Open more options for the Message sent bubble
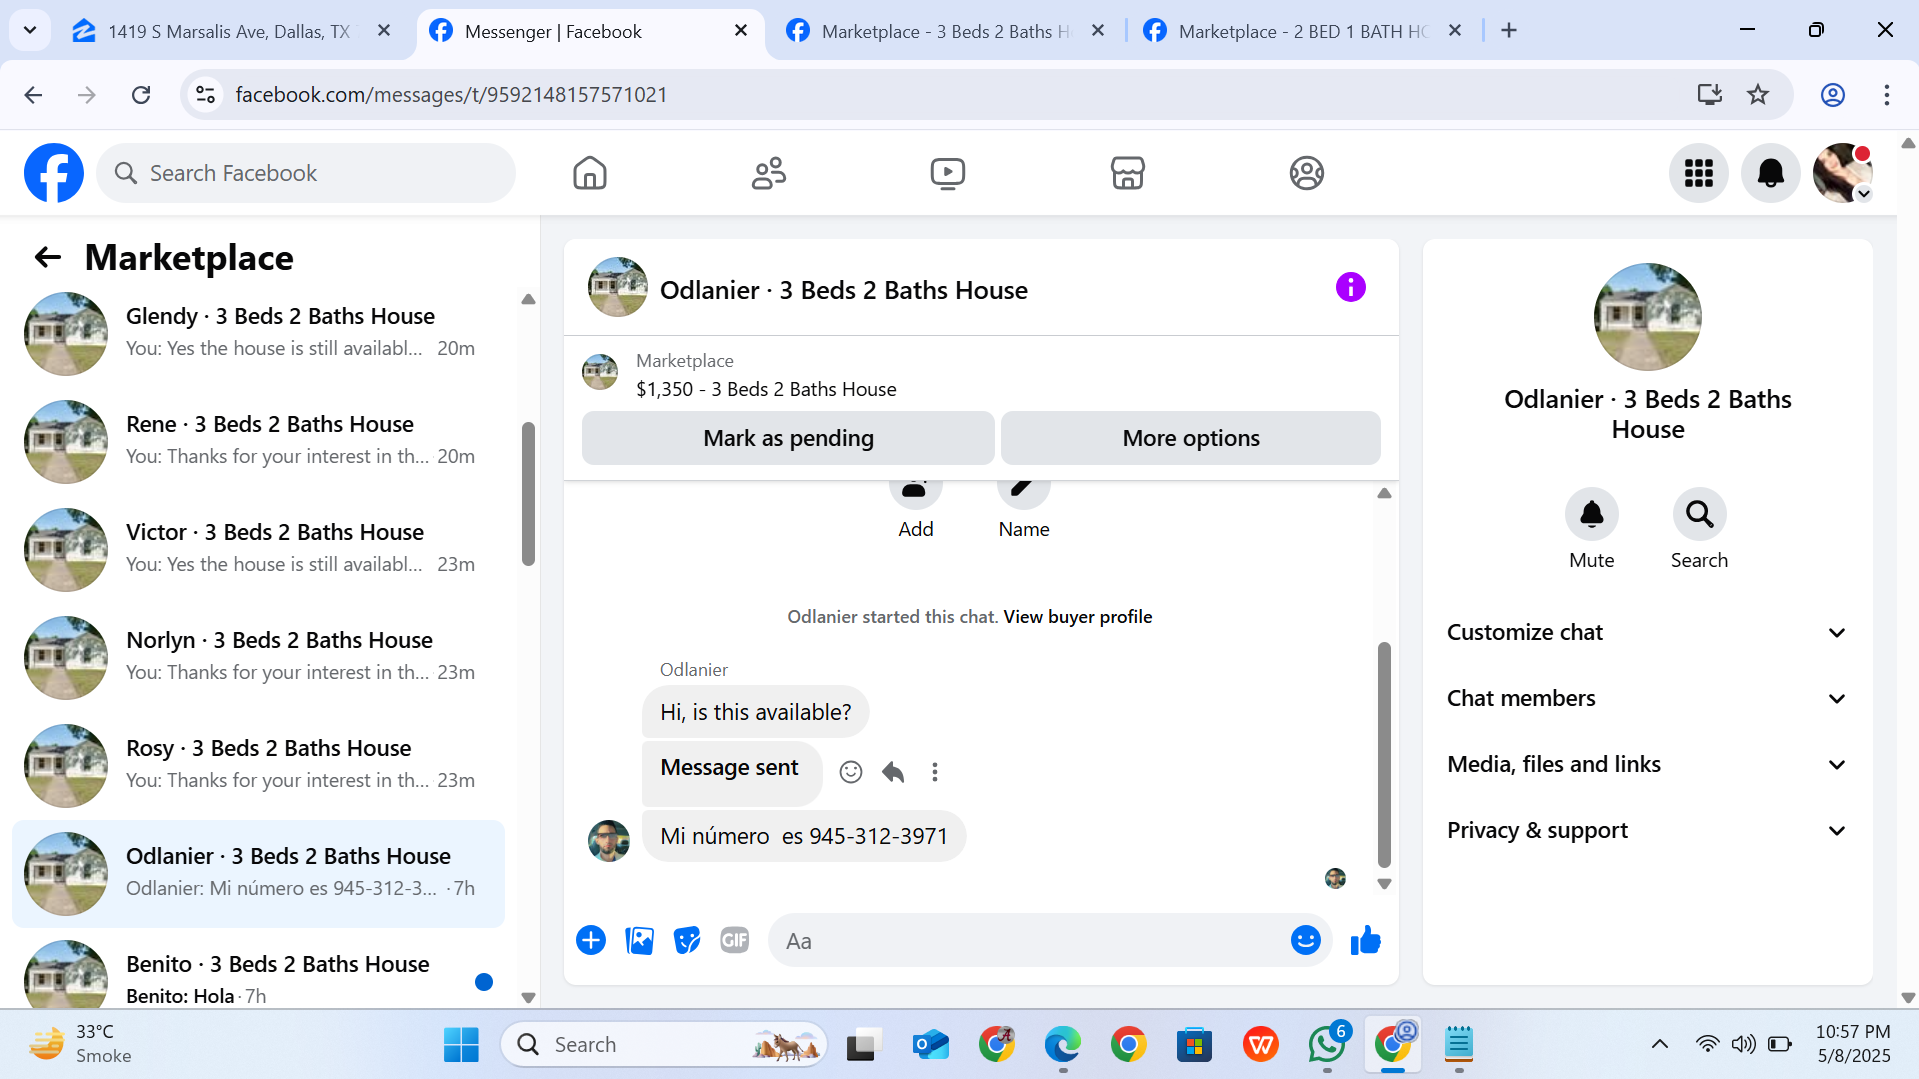Viewport: 1919px width, 1079px height. tap(935, 772)
